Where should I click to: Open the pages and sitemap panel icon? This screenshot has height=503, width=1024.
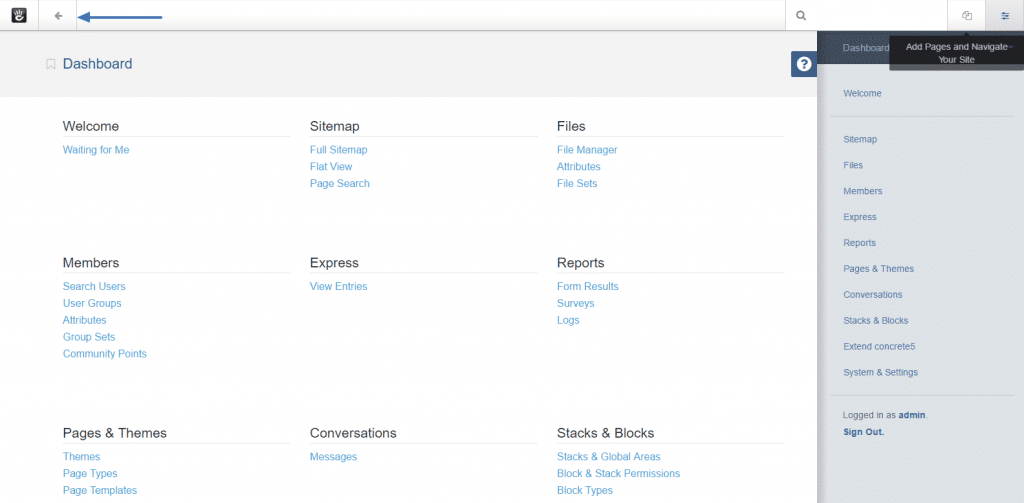click(x=966, y=15)
